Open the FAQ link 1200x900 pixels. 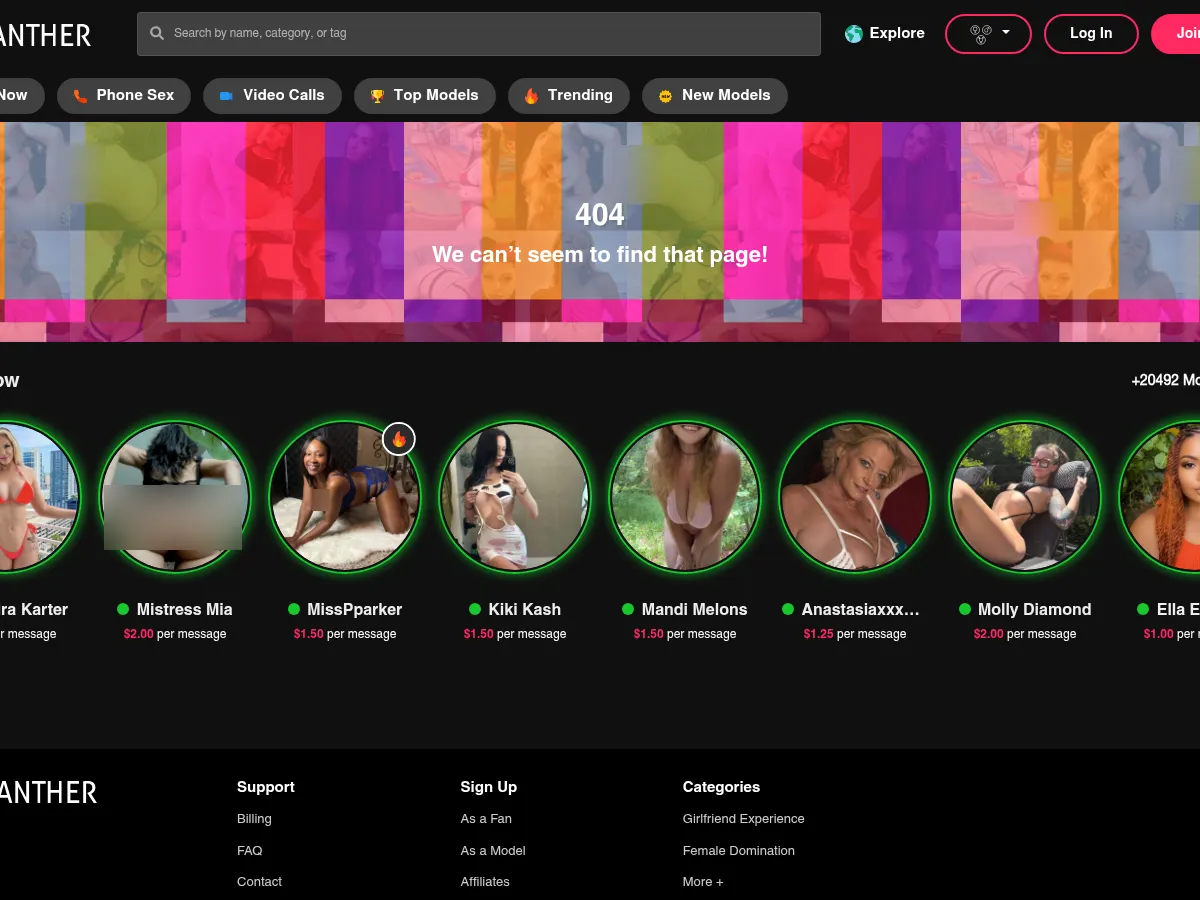pos(250,850)
